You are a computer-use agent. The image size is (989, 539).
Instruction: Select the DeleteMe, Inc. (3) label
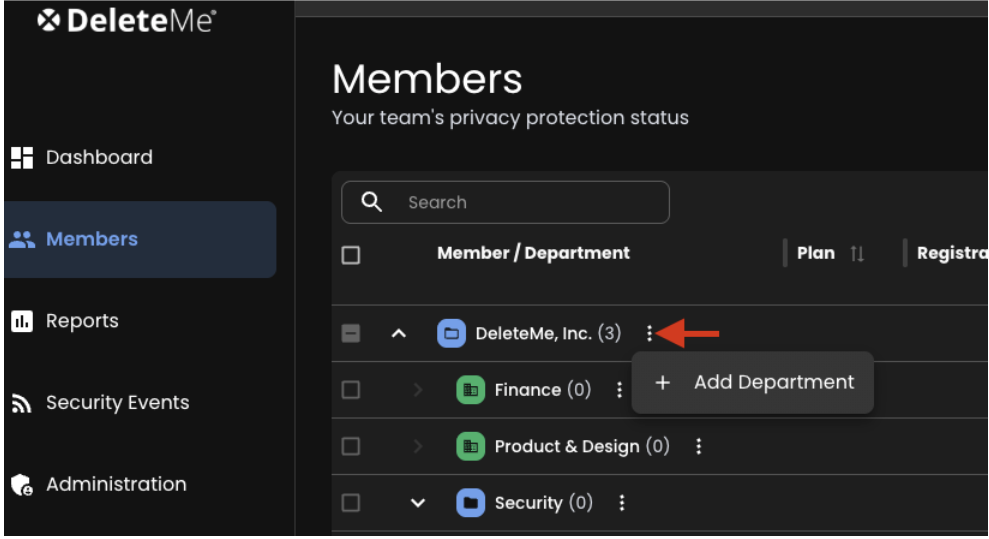(x=548, y=333)
